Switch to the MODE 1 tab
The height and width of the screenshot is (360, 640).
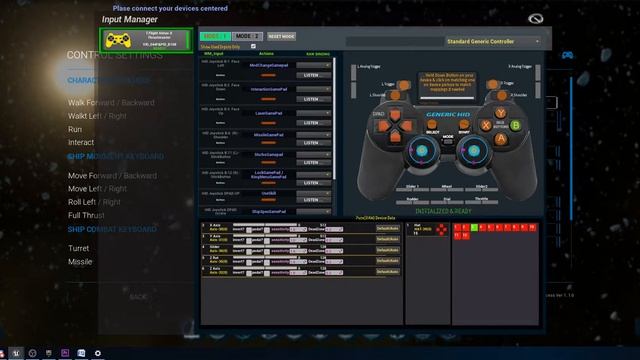point(215,36)
